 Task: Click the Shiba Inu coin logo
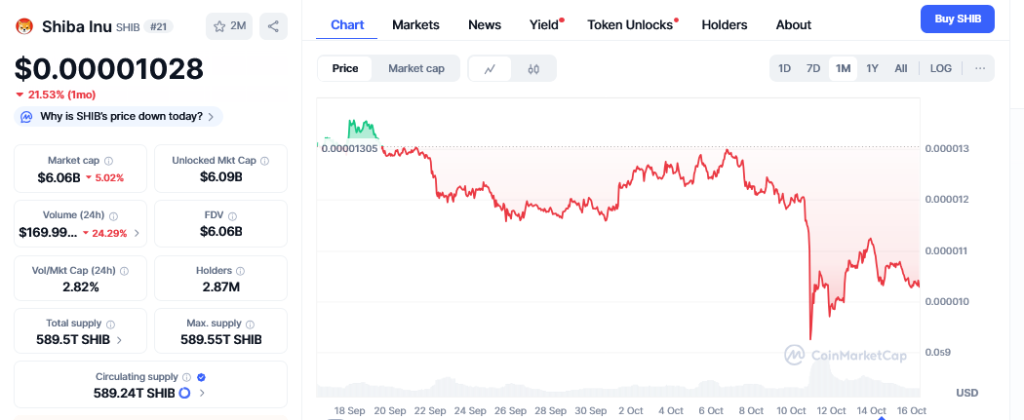tap(24, 26)
